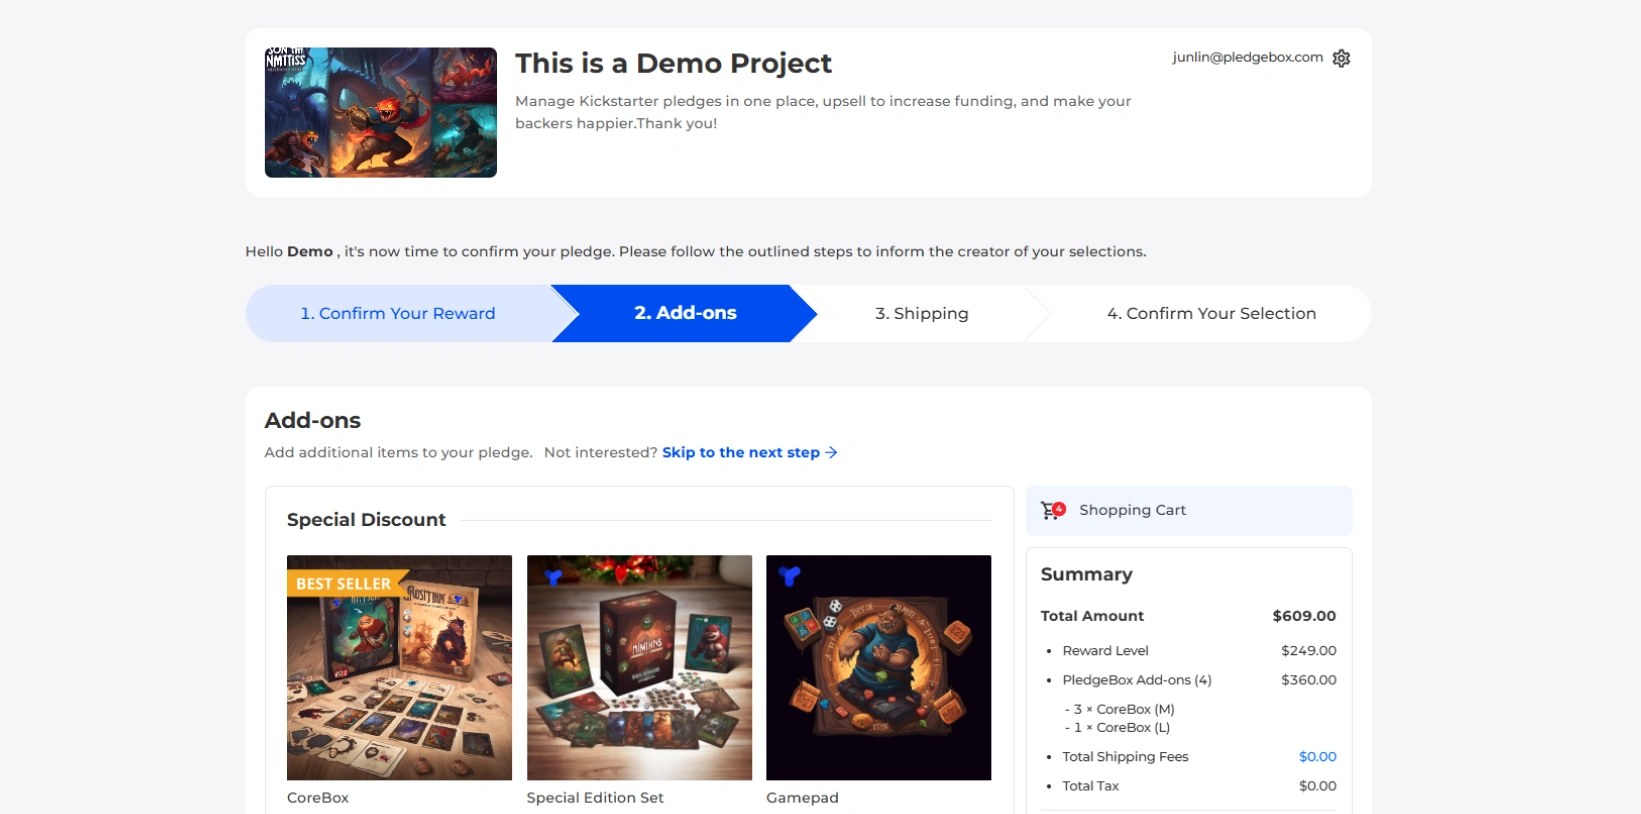Open account settings gear icon
The height and width of the screenshot is (814, 1641).
(1341, 58)
